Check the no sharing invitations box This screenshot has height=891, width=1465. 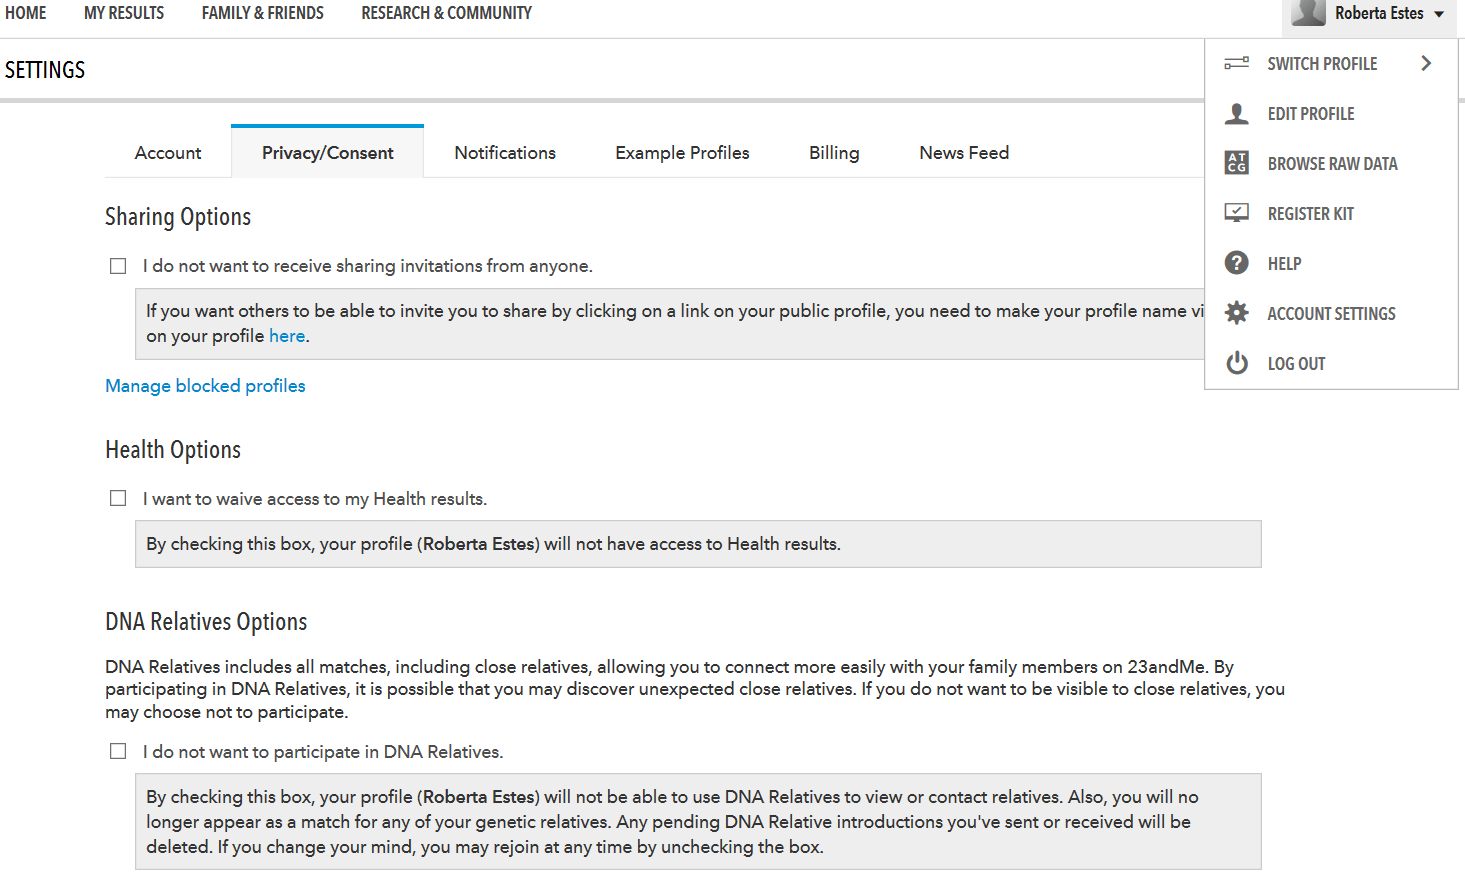point(118,266)
